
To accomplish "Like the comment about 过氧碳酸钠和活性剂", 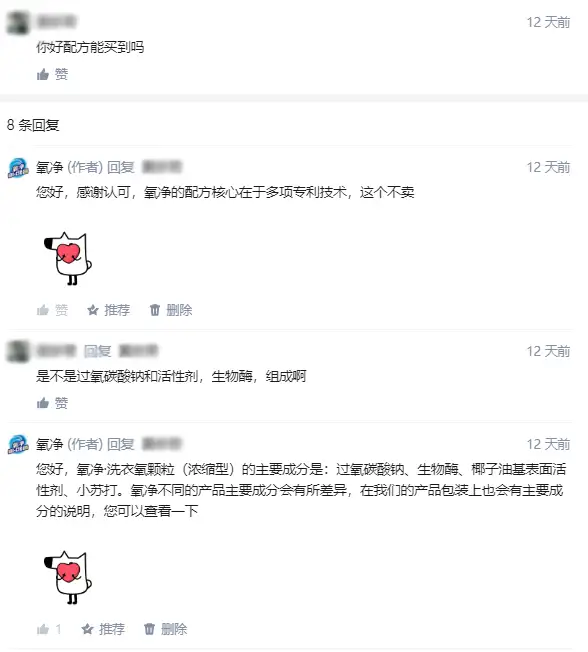I will [52, 403].
